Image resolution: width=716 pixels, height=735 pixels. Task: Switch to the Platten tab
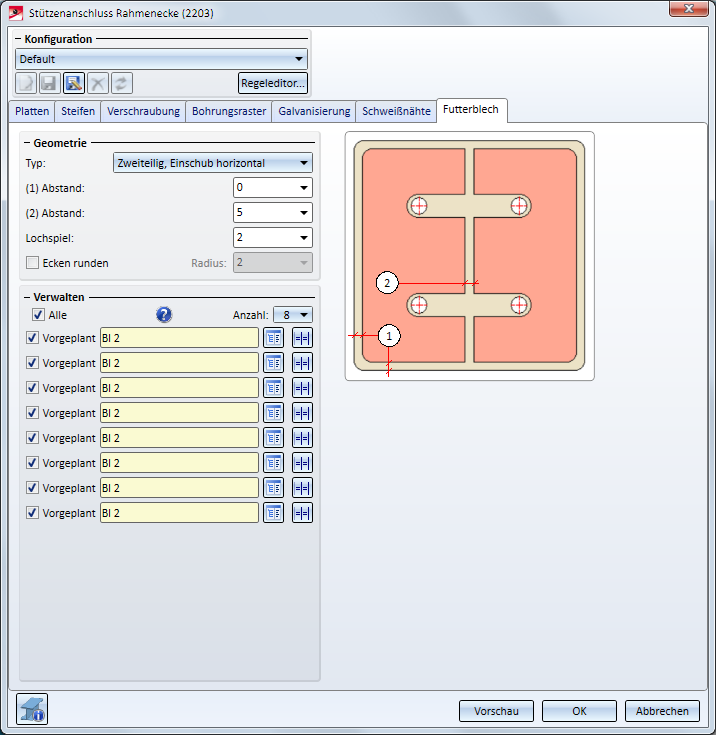coord(32,112)
